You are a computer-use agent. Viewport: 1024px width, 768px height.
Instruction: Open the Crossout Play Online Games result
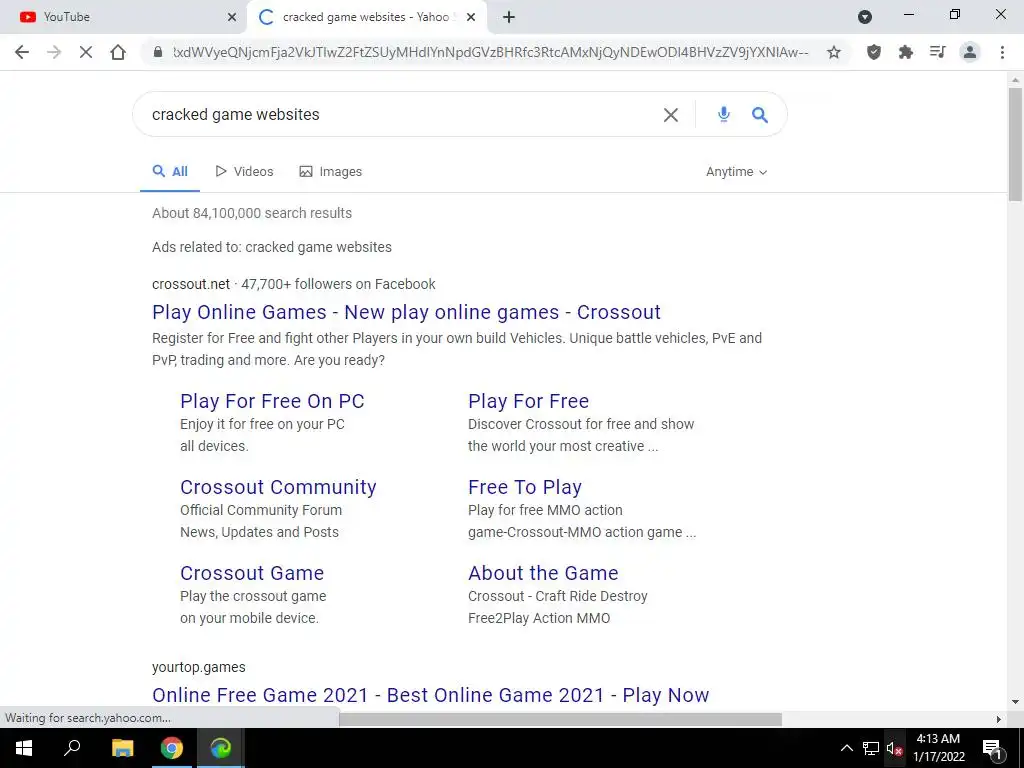tap(406, 312)
